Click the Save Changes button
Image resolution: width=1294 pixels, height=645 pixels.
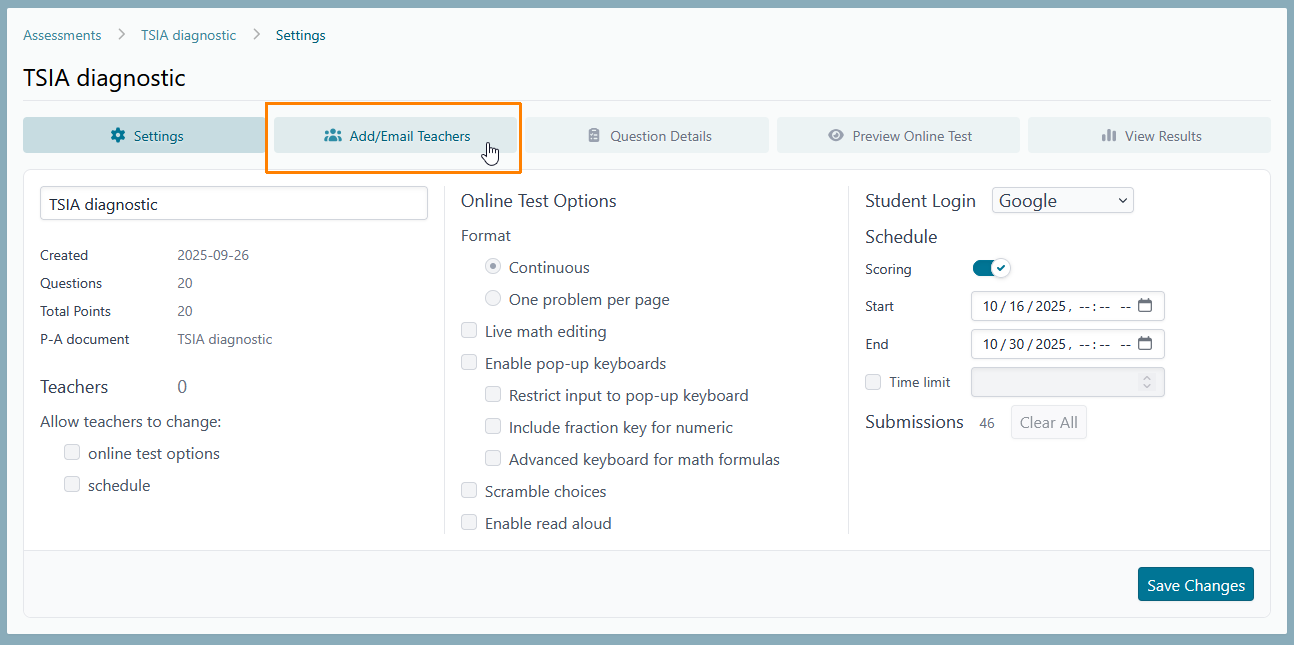1195,585
